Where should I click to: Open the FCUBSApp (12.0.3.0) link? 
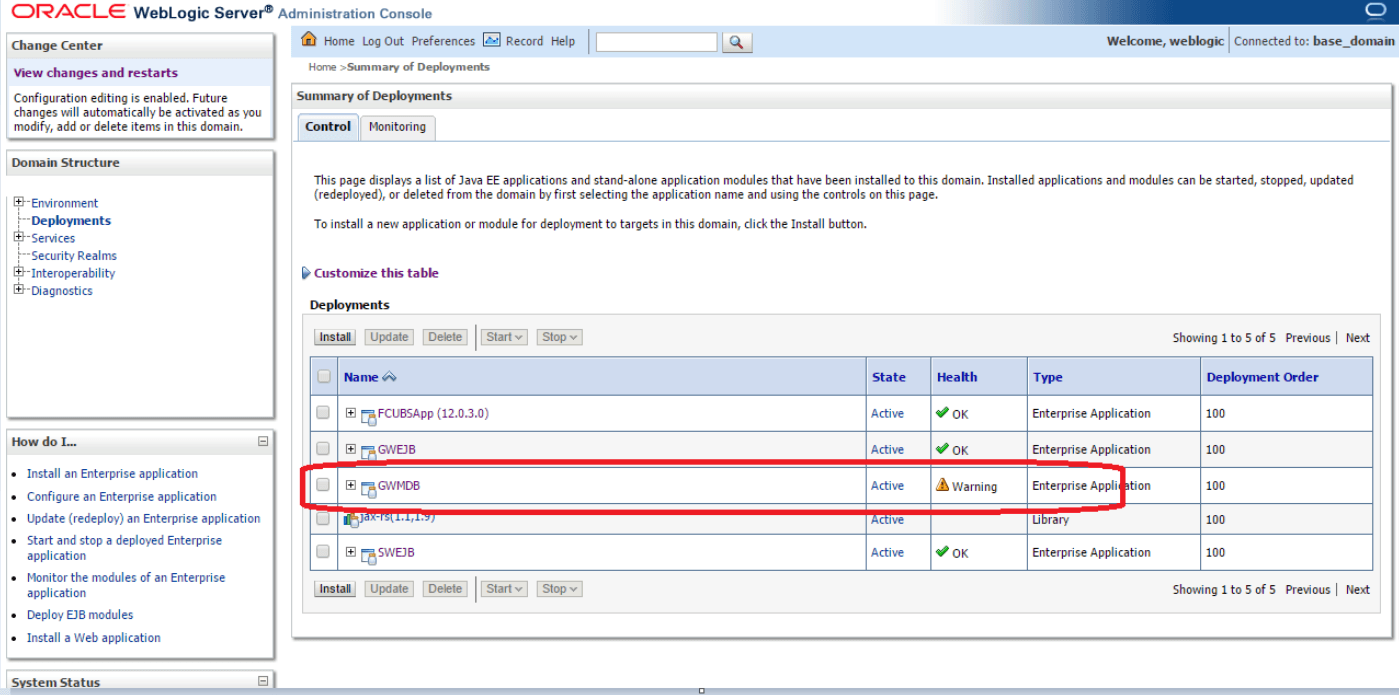point(433,413)
